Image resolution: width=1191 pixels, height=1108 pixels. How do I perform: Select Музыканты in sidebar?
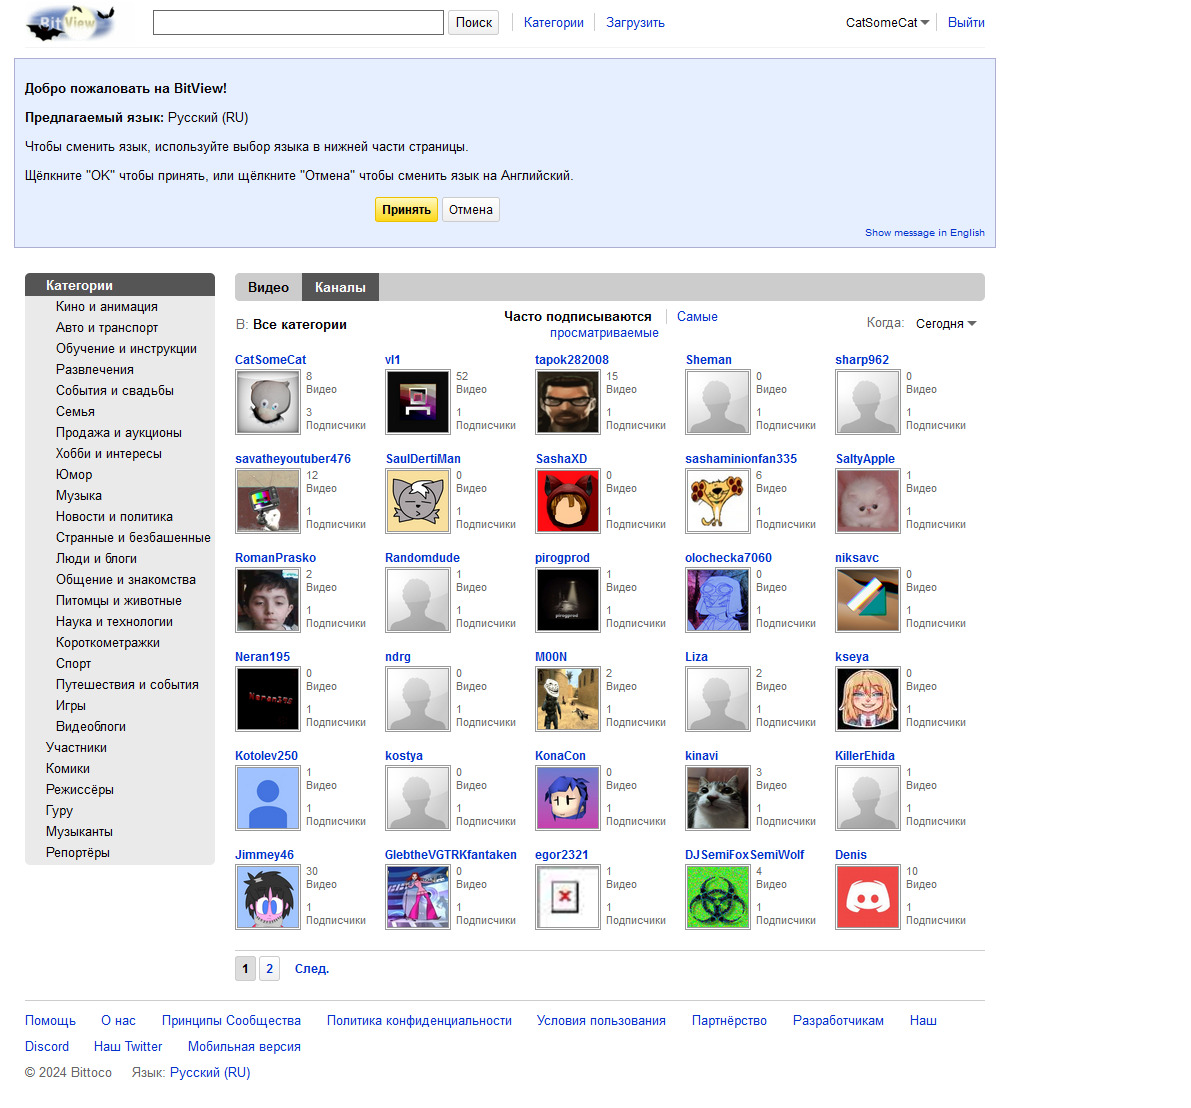pos(79,832)
